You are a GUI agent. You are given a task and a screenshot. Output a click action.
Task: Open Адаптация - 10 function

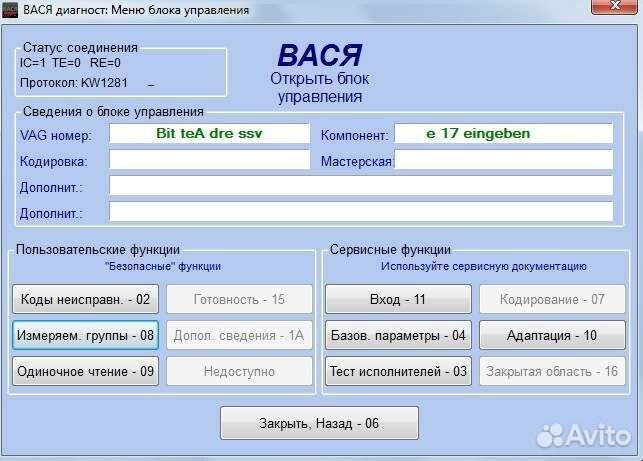(552, 335)
